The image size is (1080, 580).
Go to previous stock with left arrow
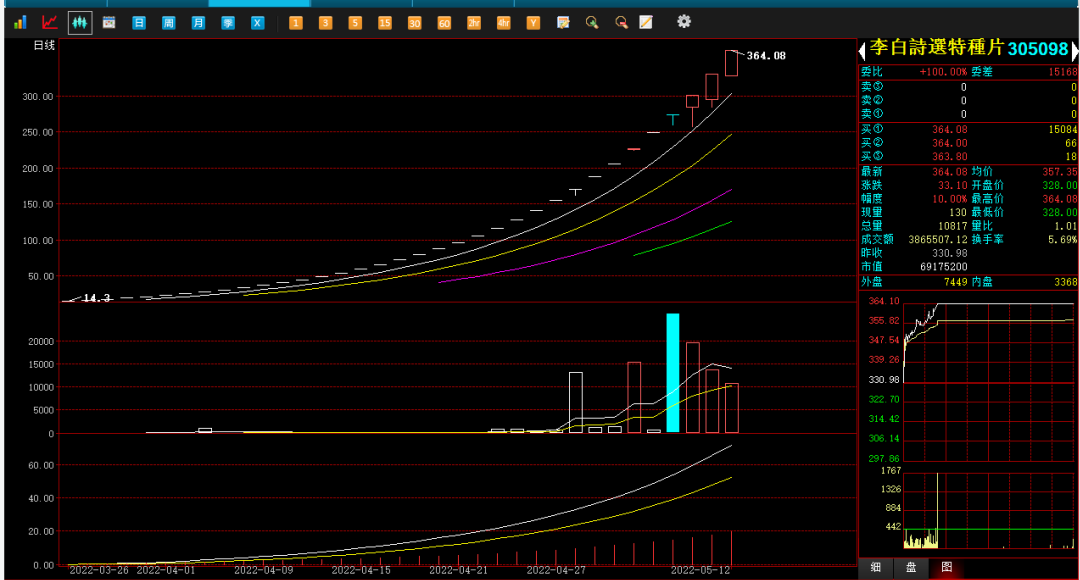[862, 50]
